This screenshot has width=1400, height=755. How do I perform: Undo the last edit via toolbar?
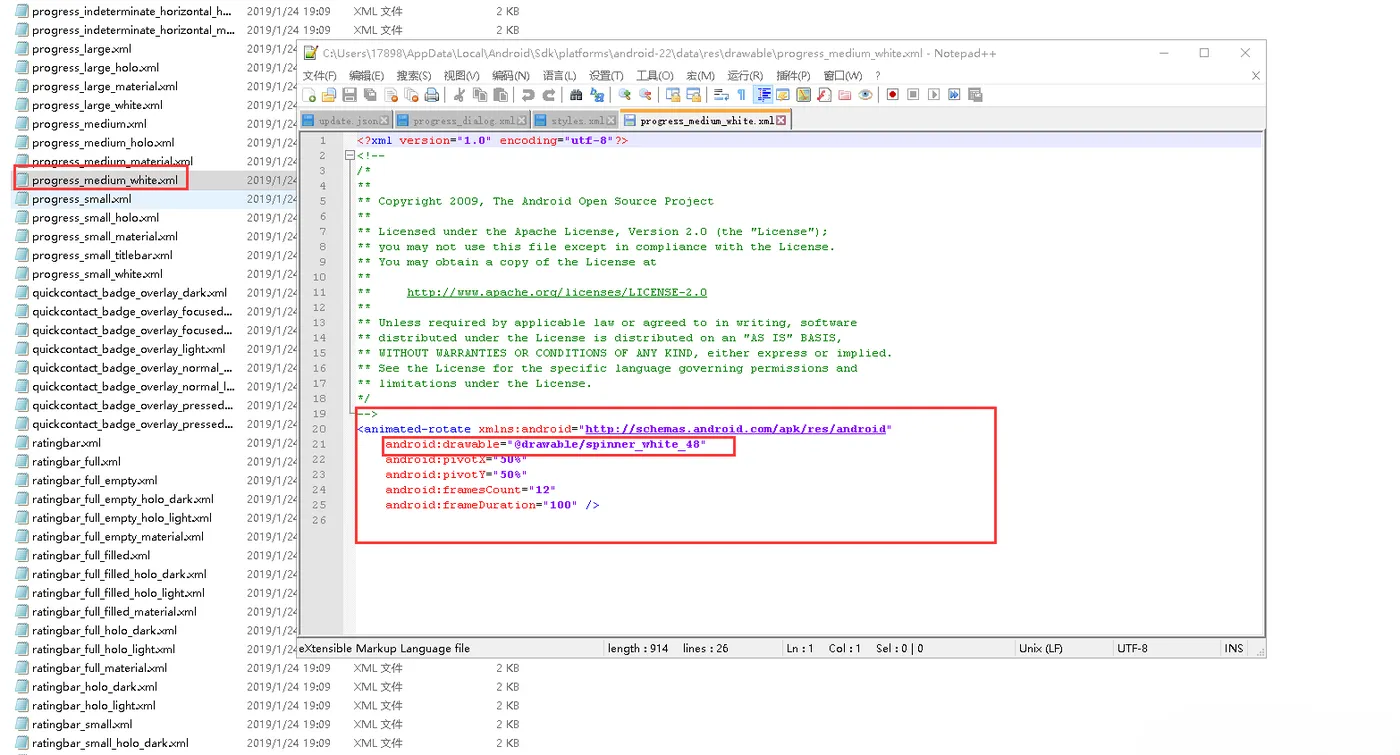coord(528,95)
